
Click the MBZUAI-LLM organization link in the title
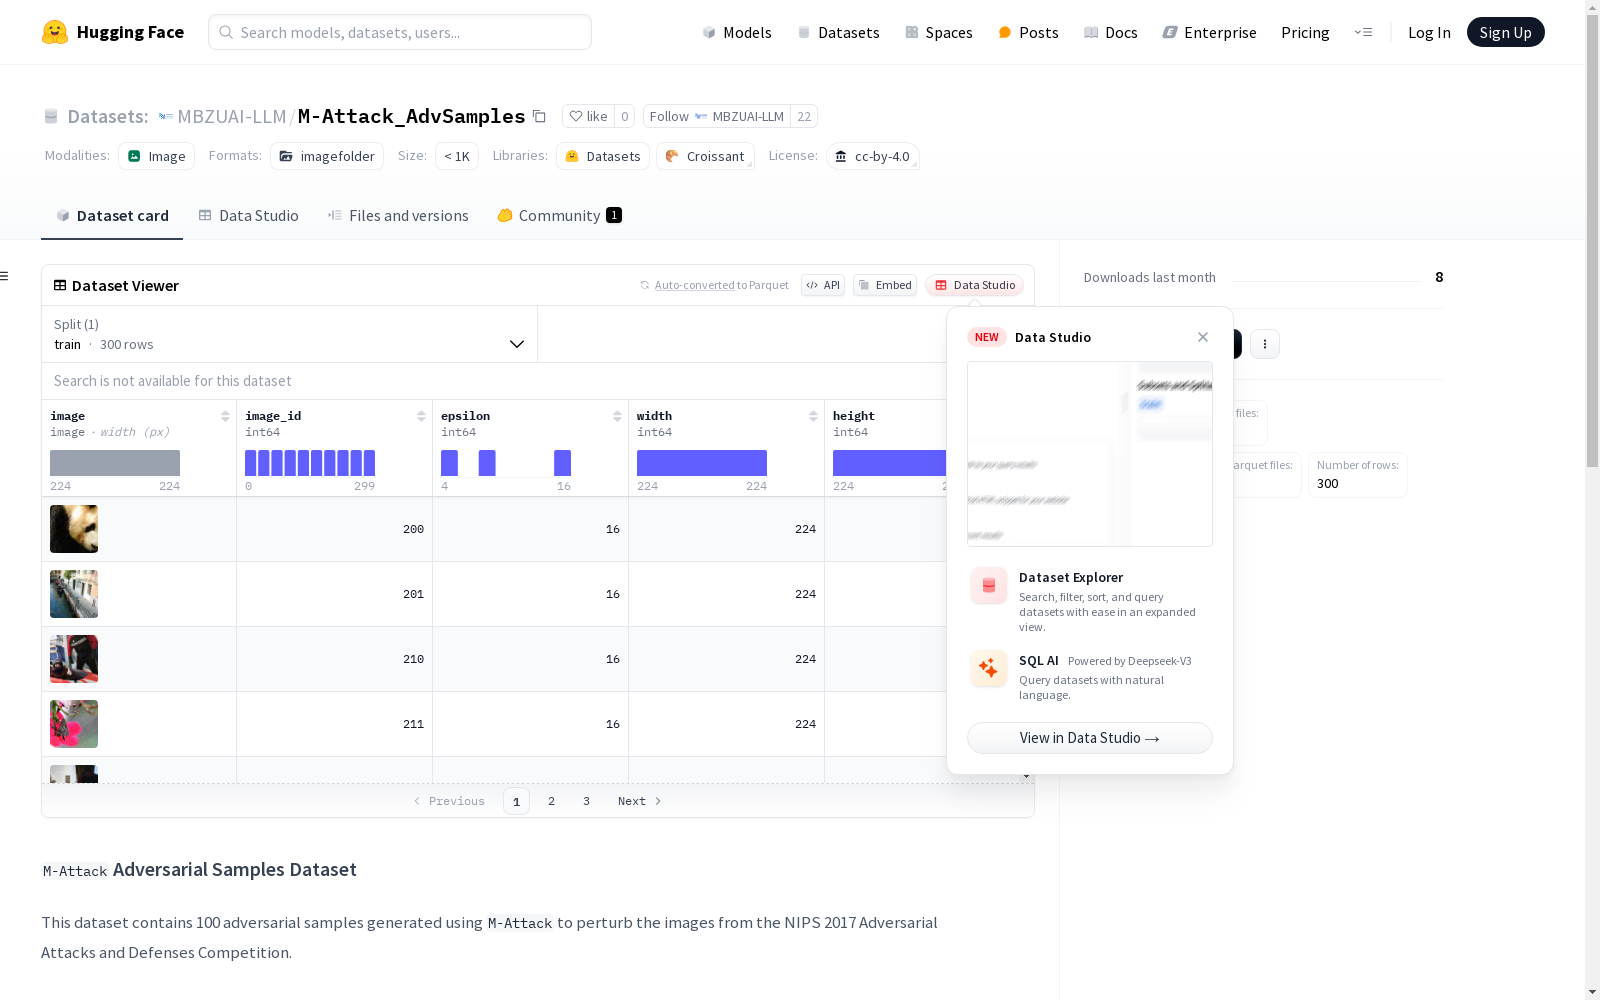point(232,116)
